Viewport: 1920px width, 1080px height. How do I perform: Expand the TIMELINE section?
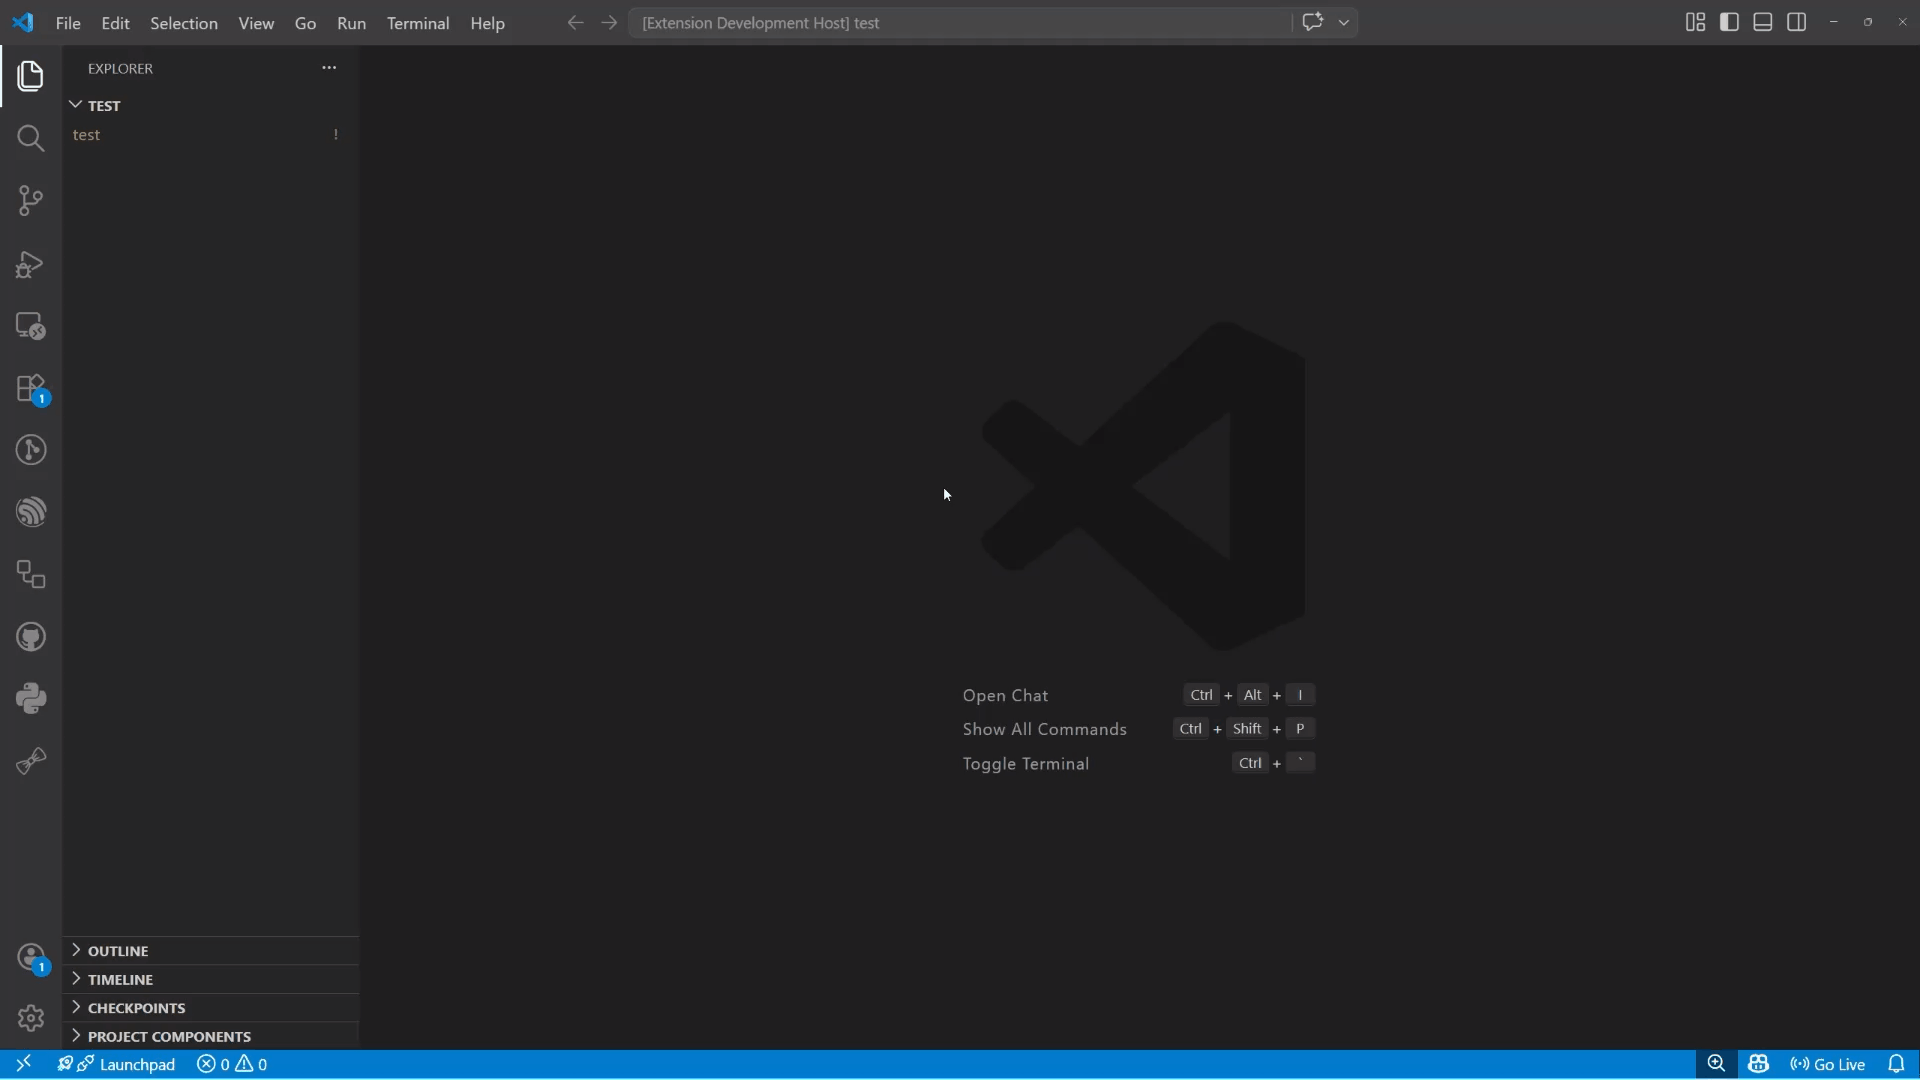coord(211,980)
